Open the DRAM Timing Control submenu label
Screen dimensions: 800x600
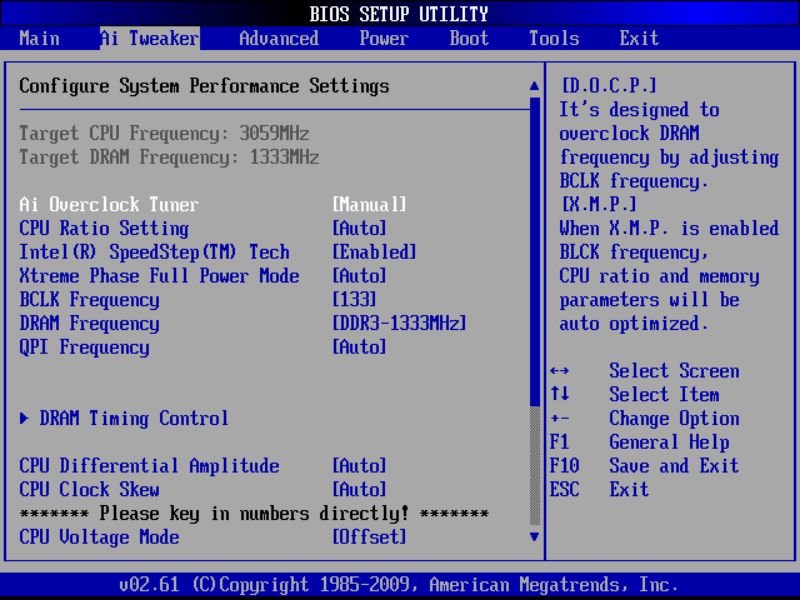[x=134, y=418]
